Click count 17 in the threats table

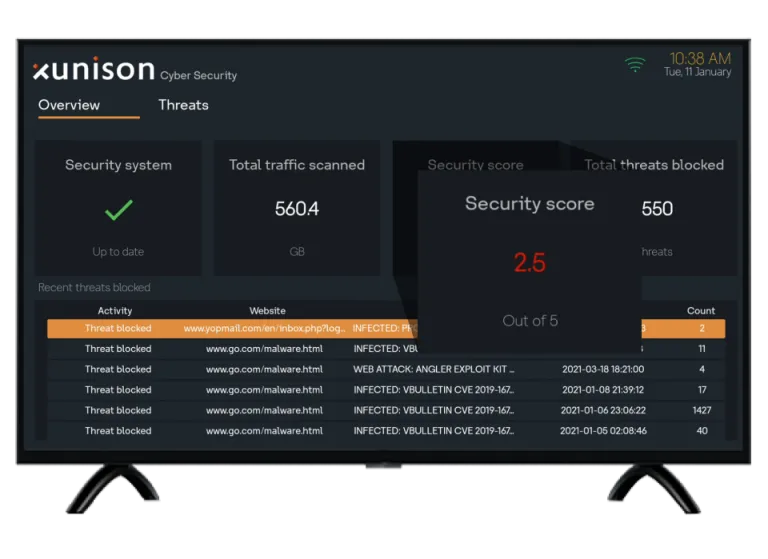click(702, 390)
